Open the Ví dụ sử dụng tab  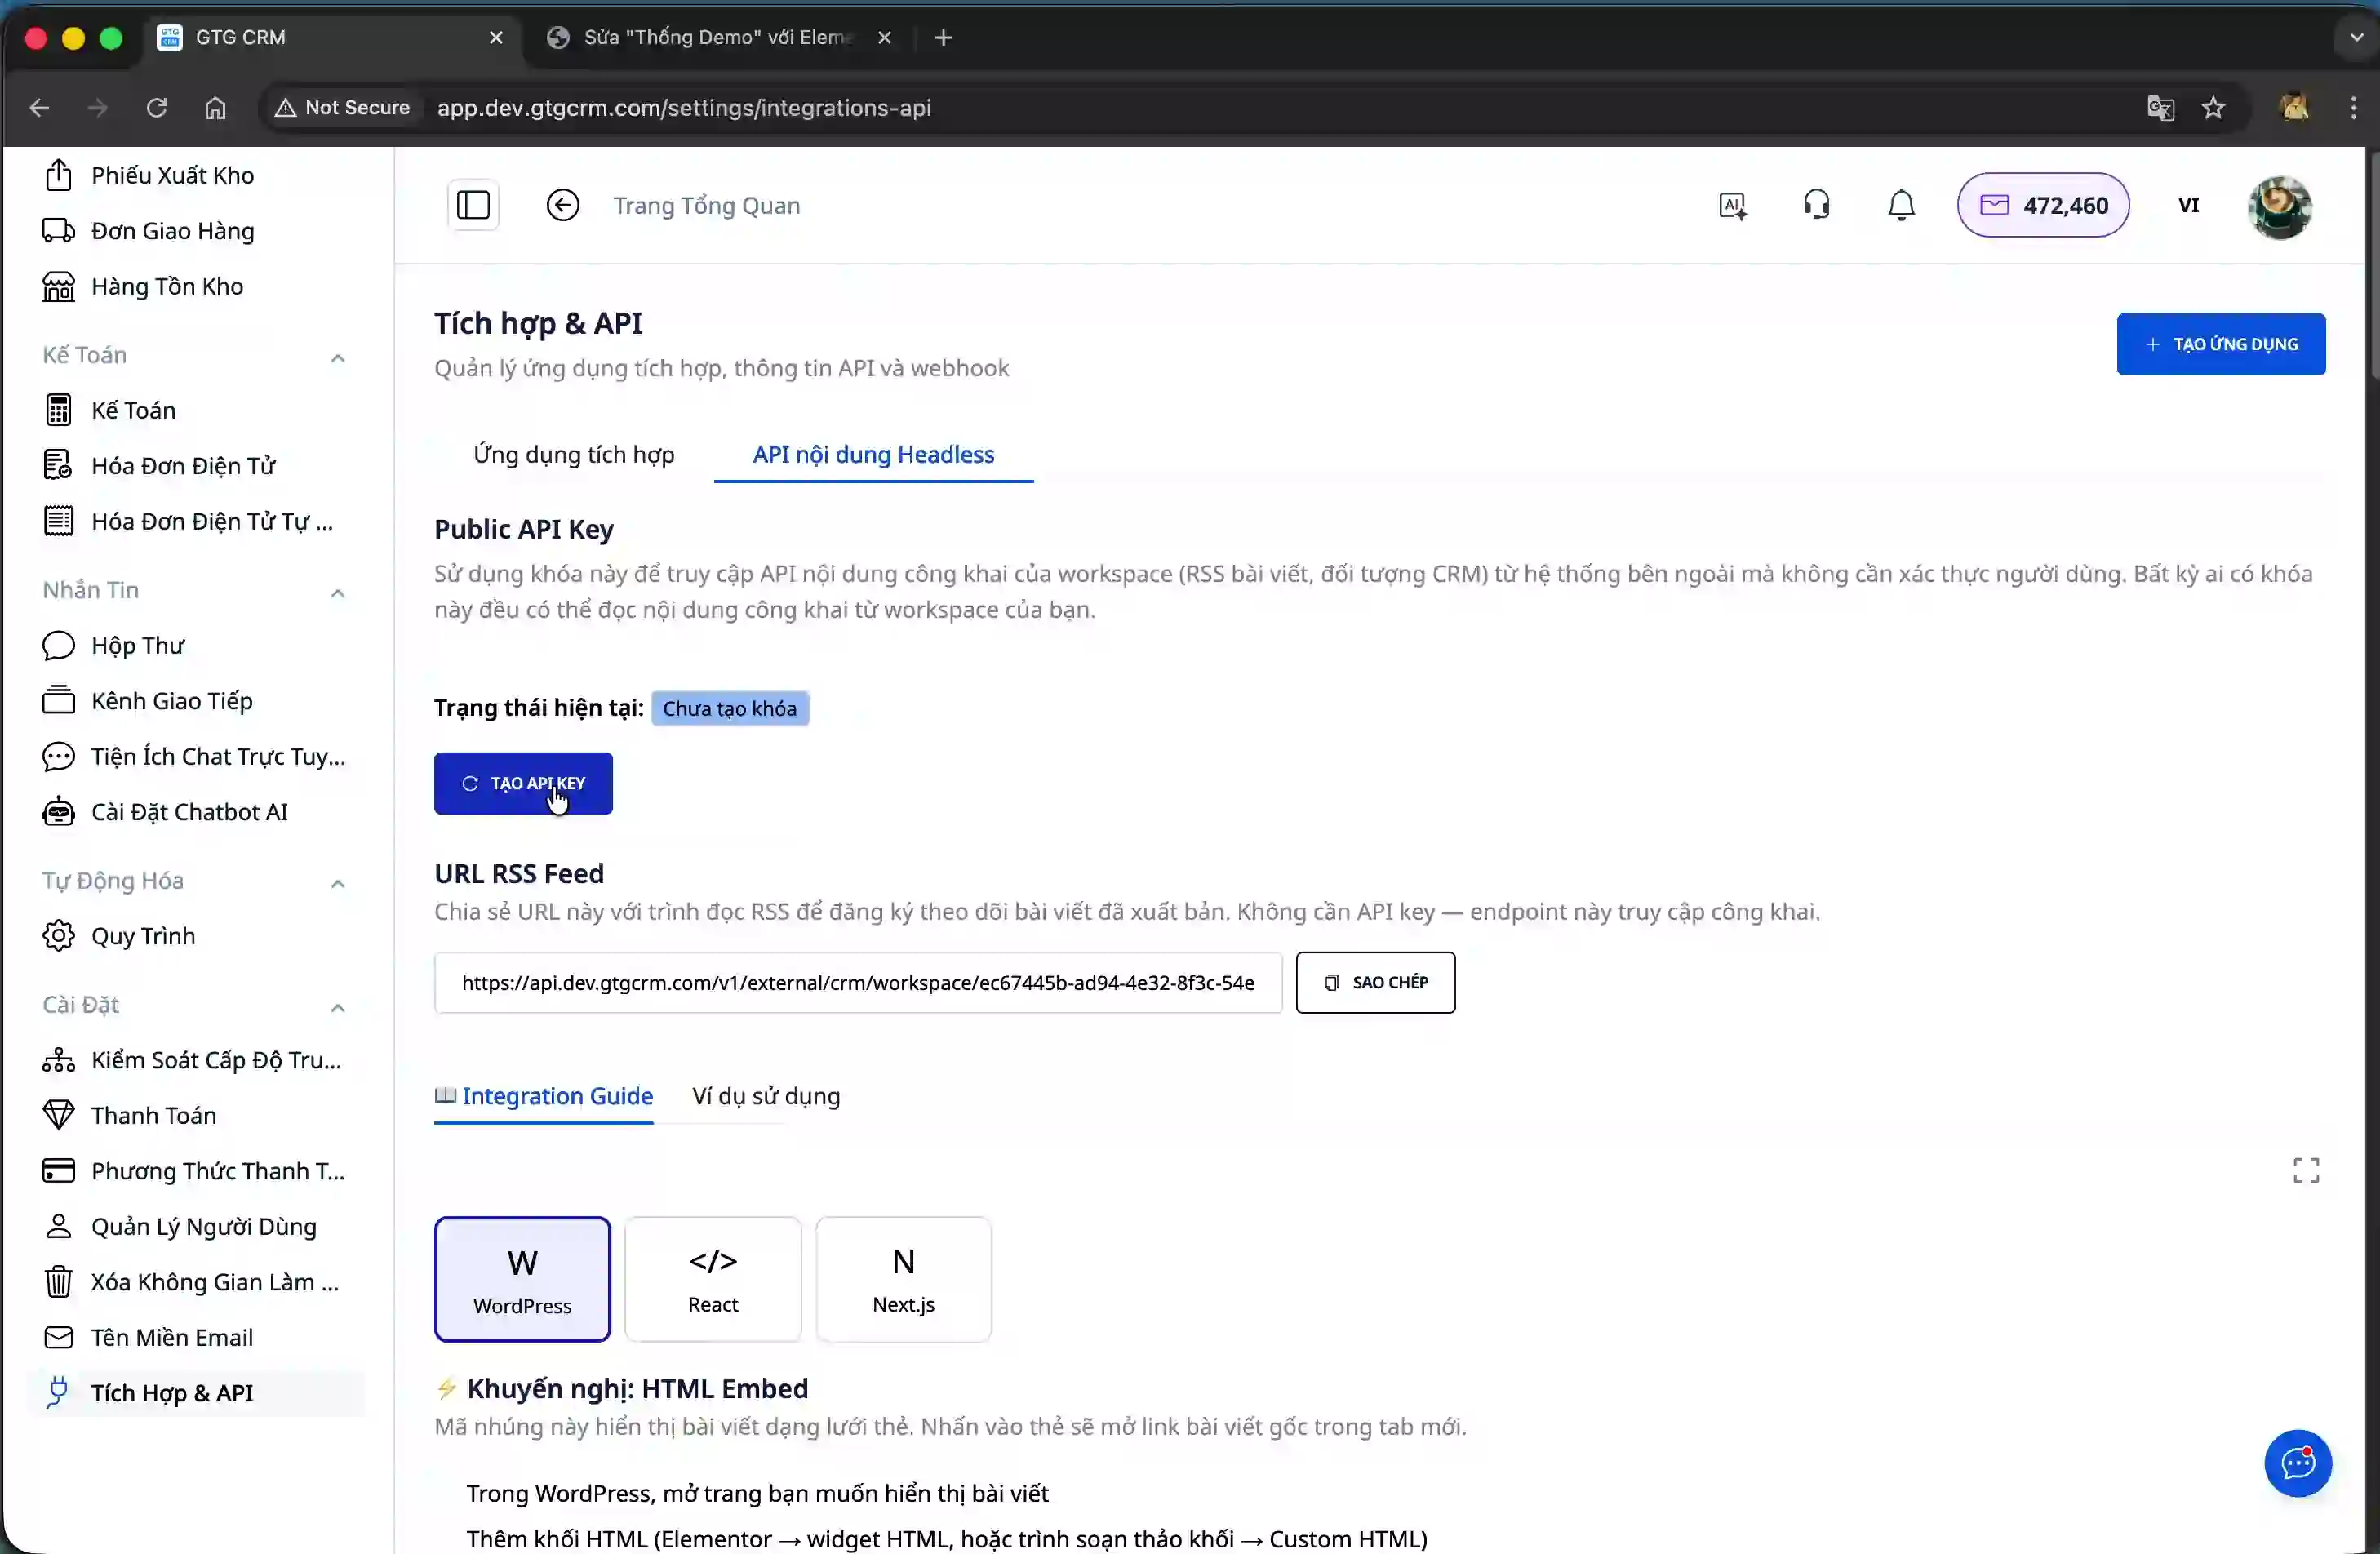[x=765, y=1096]
